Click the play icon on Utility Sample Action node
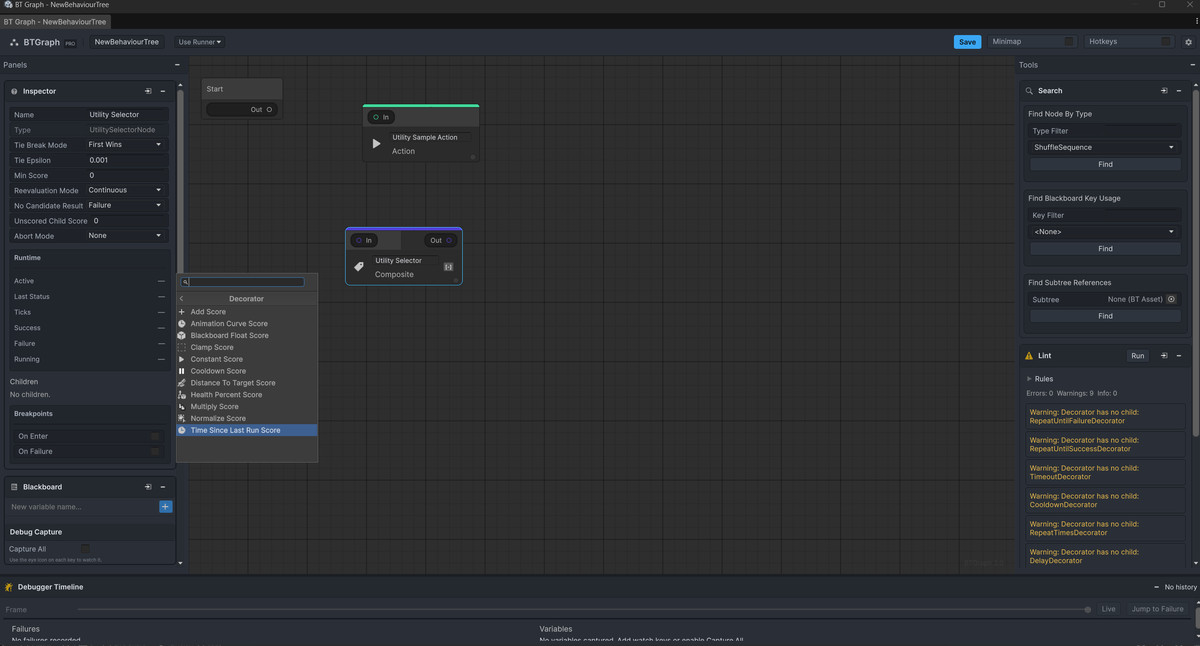Viewport: 1200px width, 646px height. (376, 144)
